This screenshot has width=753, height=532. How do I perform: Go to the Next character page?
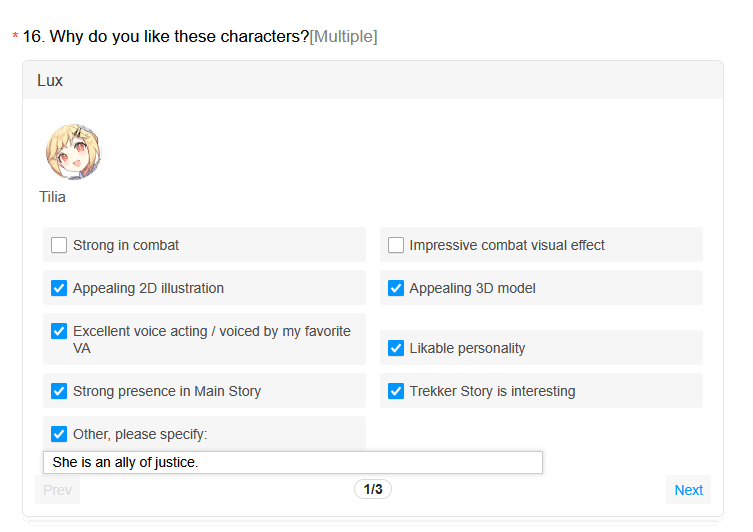coord(688,490)
